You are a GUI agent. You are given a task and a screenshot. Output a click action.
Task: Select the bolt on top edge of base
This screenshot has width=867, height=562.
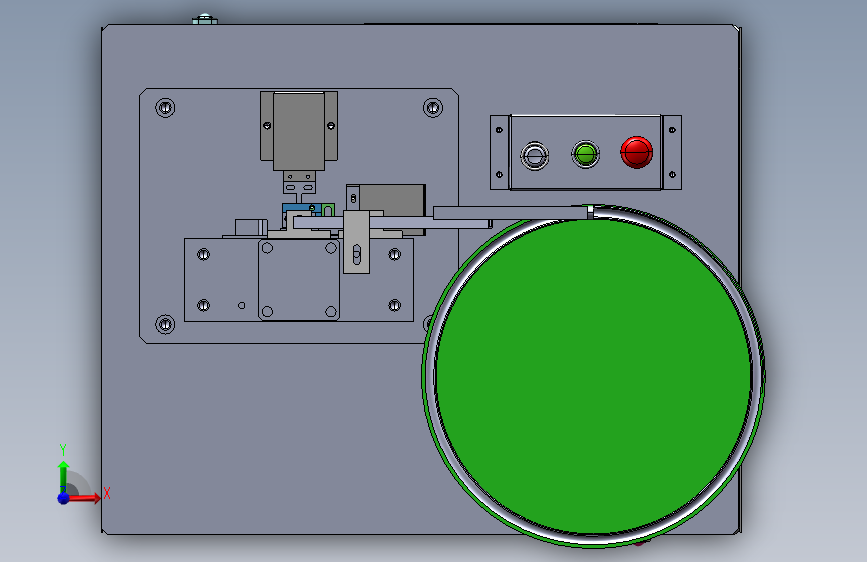click(x=205, y=19)
